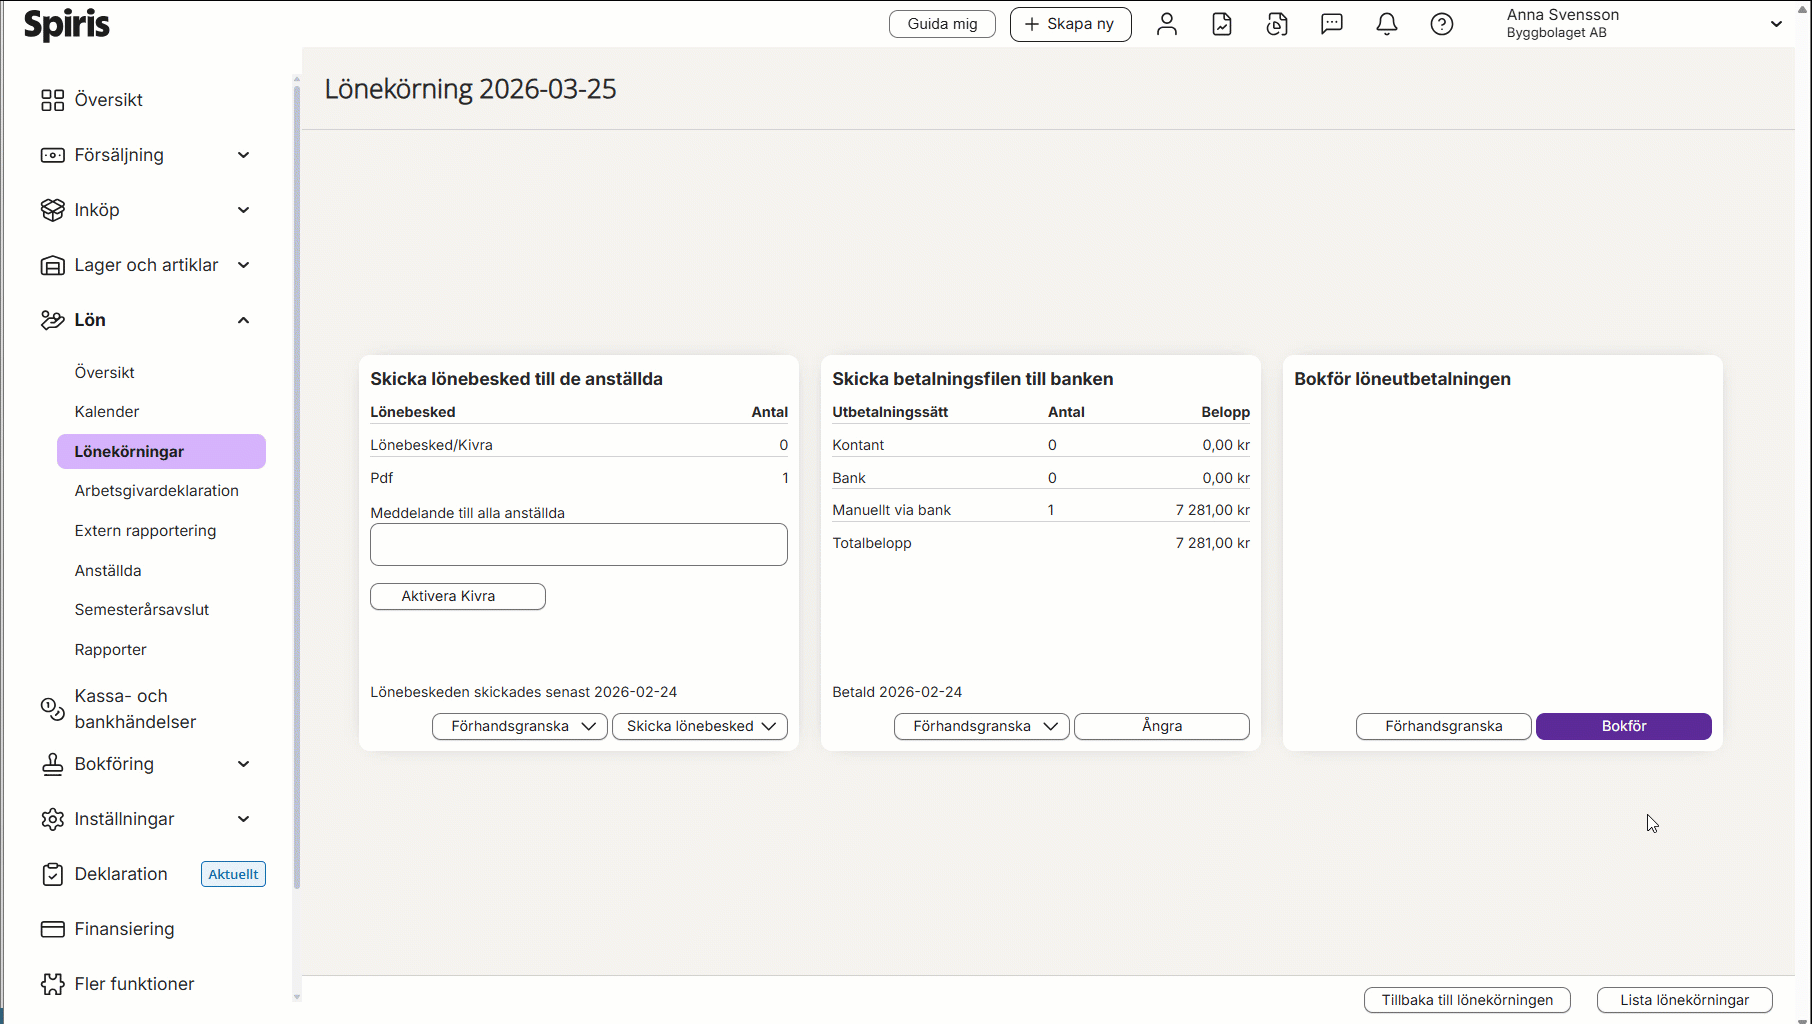1812x1024 pixels.
Task: Click the Ångra button
Action: [x=1161, y=726]
